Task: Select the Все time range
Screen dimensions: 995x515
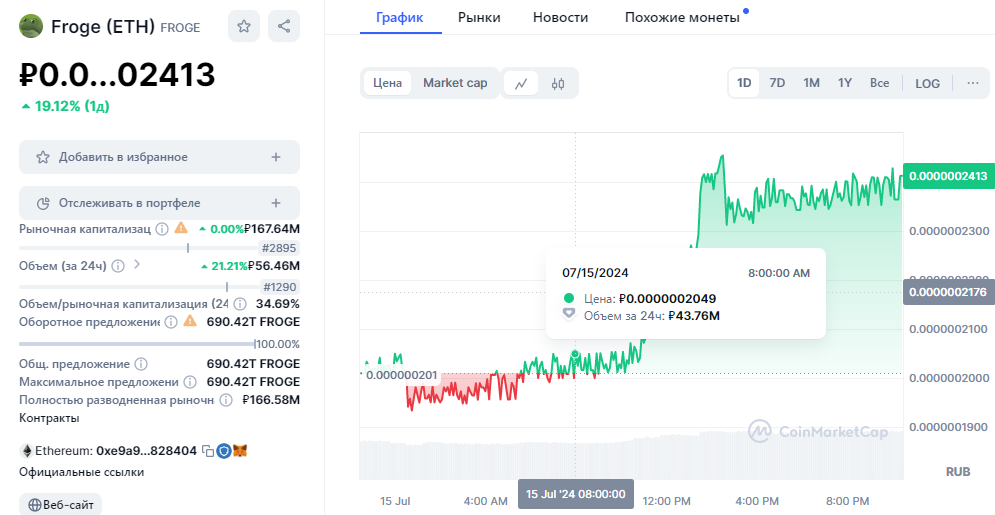Action: (880, 83)
